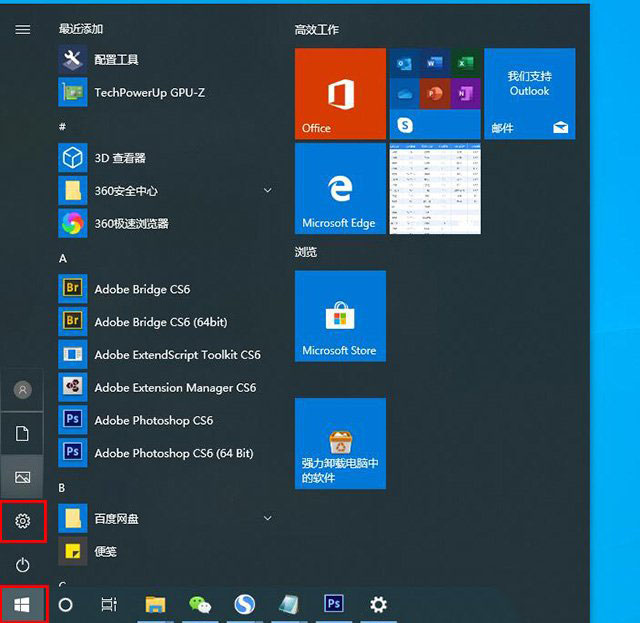
Task: Open Pictures from Start sidebar
Action: click(x=22, y=477)
